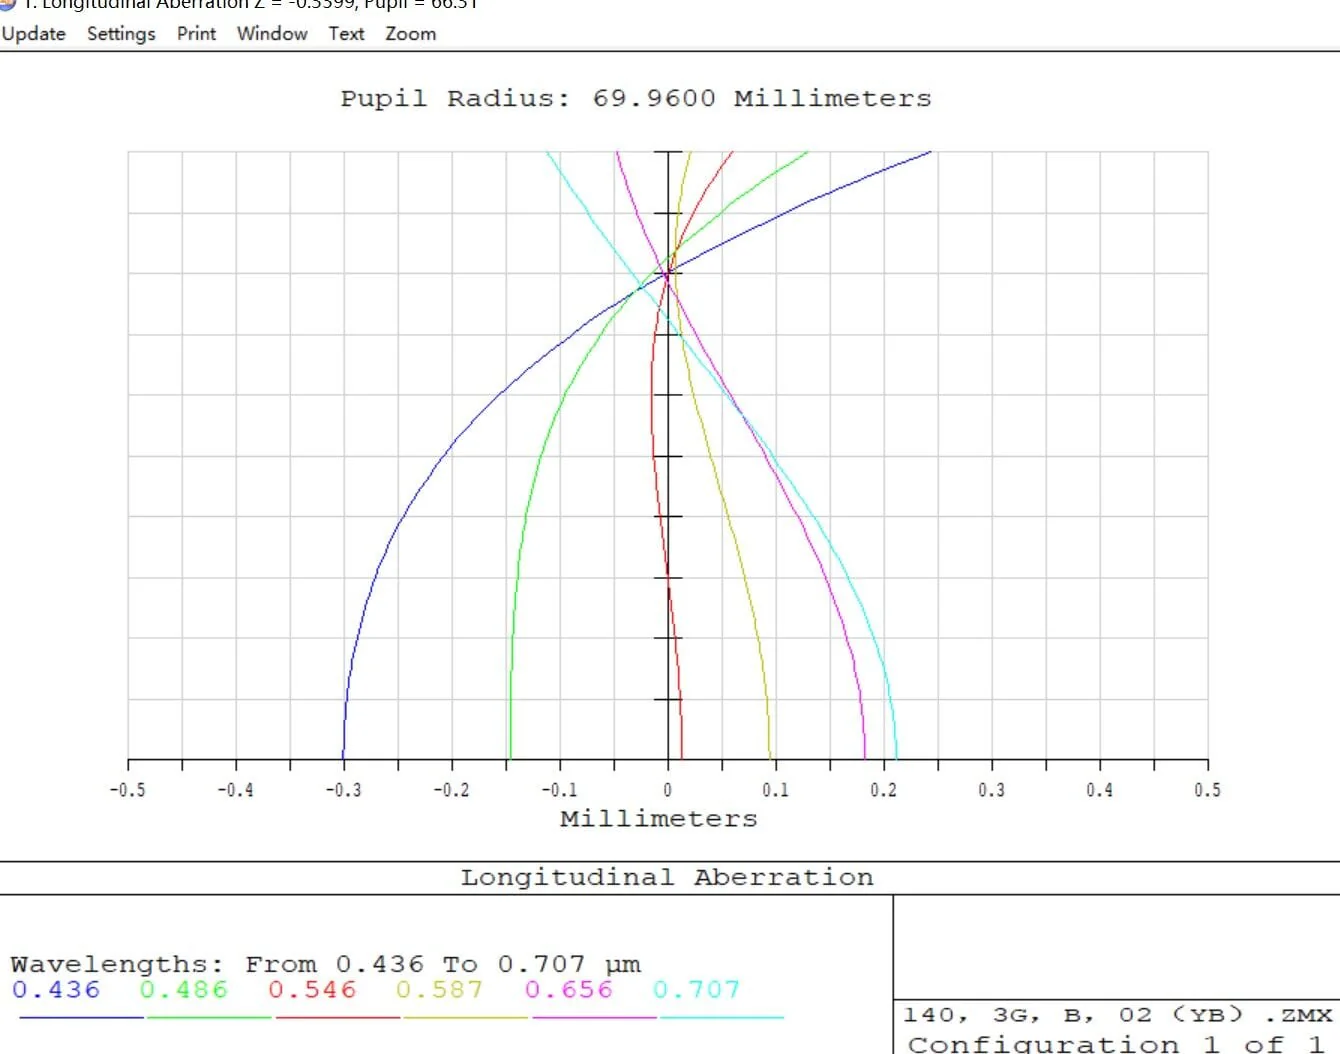Click the Longitudinal Aberration plot title
This screenshot has width=1340, height=1054.
pyautogui.click(x=667, y=878)
